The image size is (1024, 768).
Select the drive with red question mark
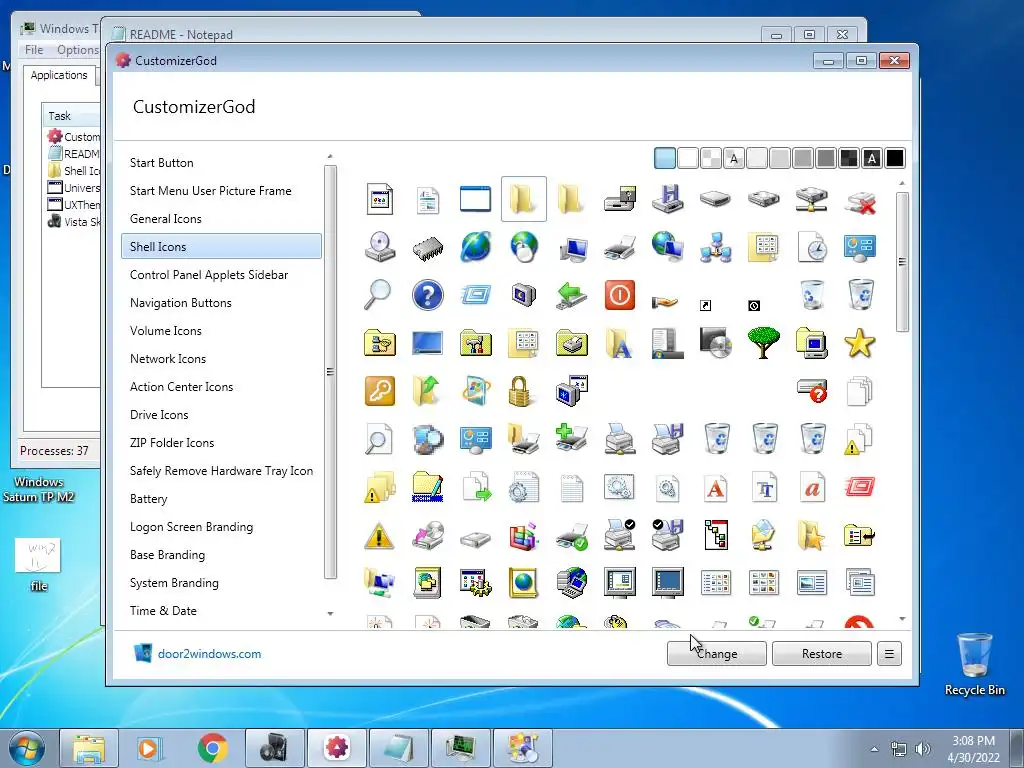(812, 391)
